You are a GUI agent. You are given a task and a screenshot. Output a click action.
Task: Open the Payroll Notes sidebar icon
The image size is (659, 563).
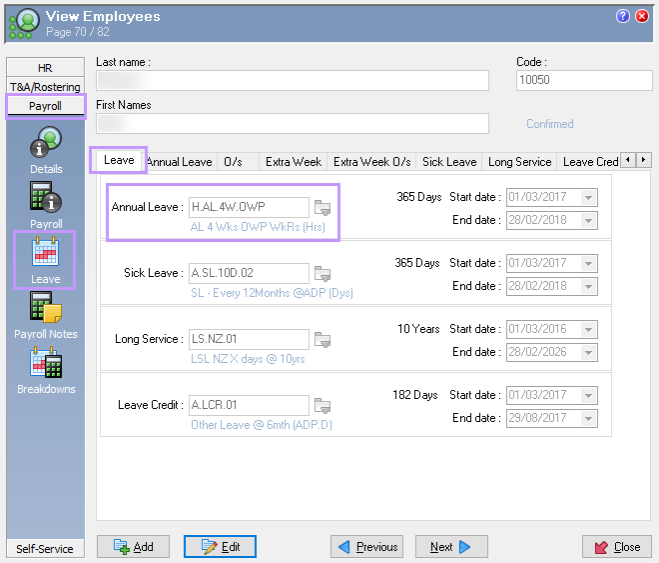(46, 307)
